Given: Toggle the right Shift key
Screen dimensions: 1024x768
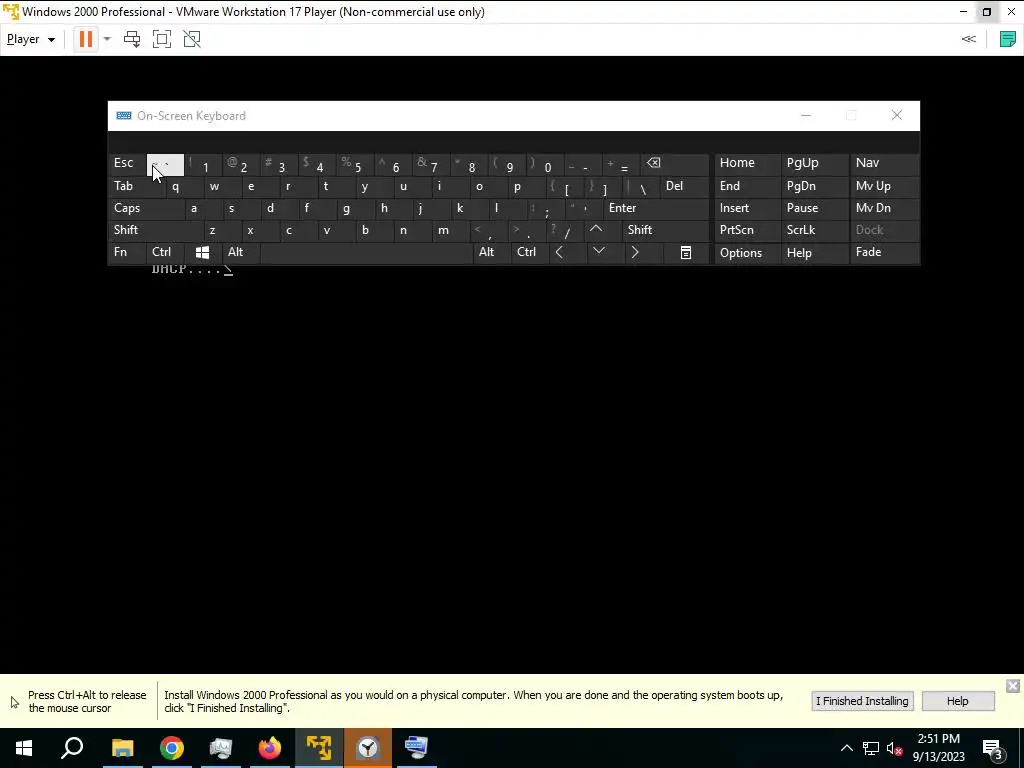Looking at the screenshot, I should (x=665, y=230).
